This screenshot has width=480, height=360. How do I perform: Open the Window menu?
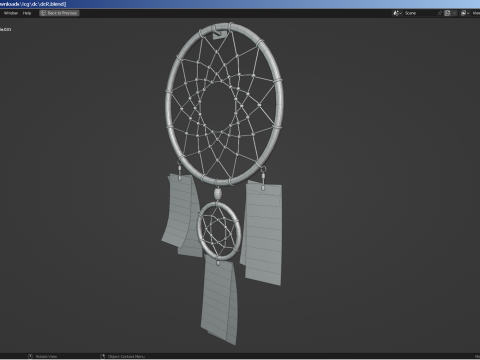pyautogui.click(x=11, y=13)
